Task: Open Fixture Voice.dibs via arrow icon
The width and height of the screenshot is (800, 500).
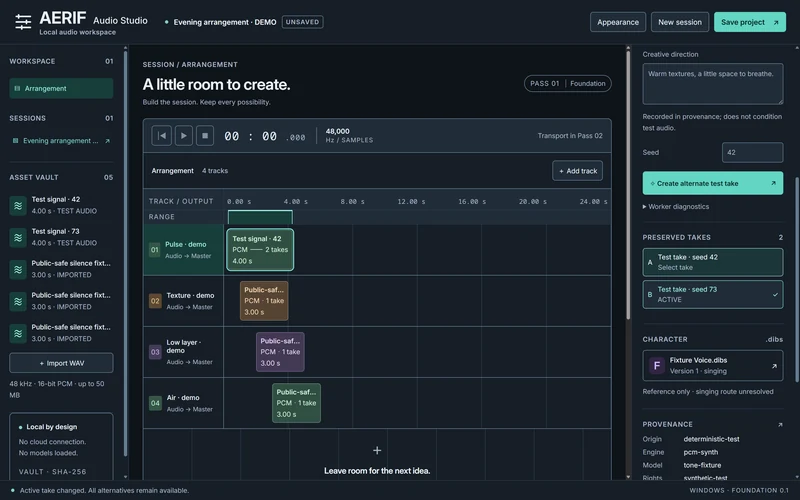Action: 774,366
